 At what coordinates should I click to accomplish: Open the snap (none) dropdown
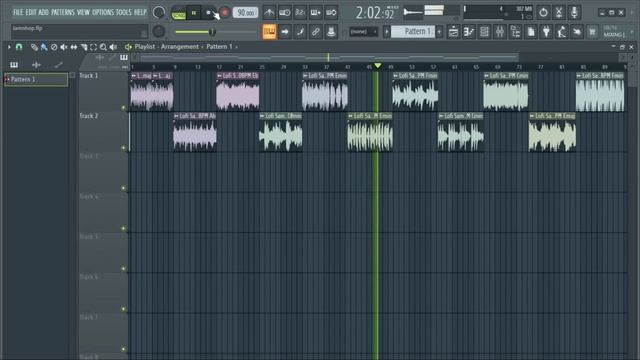(x=363, y=31)
